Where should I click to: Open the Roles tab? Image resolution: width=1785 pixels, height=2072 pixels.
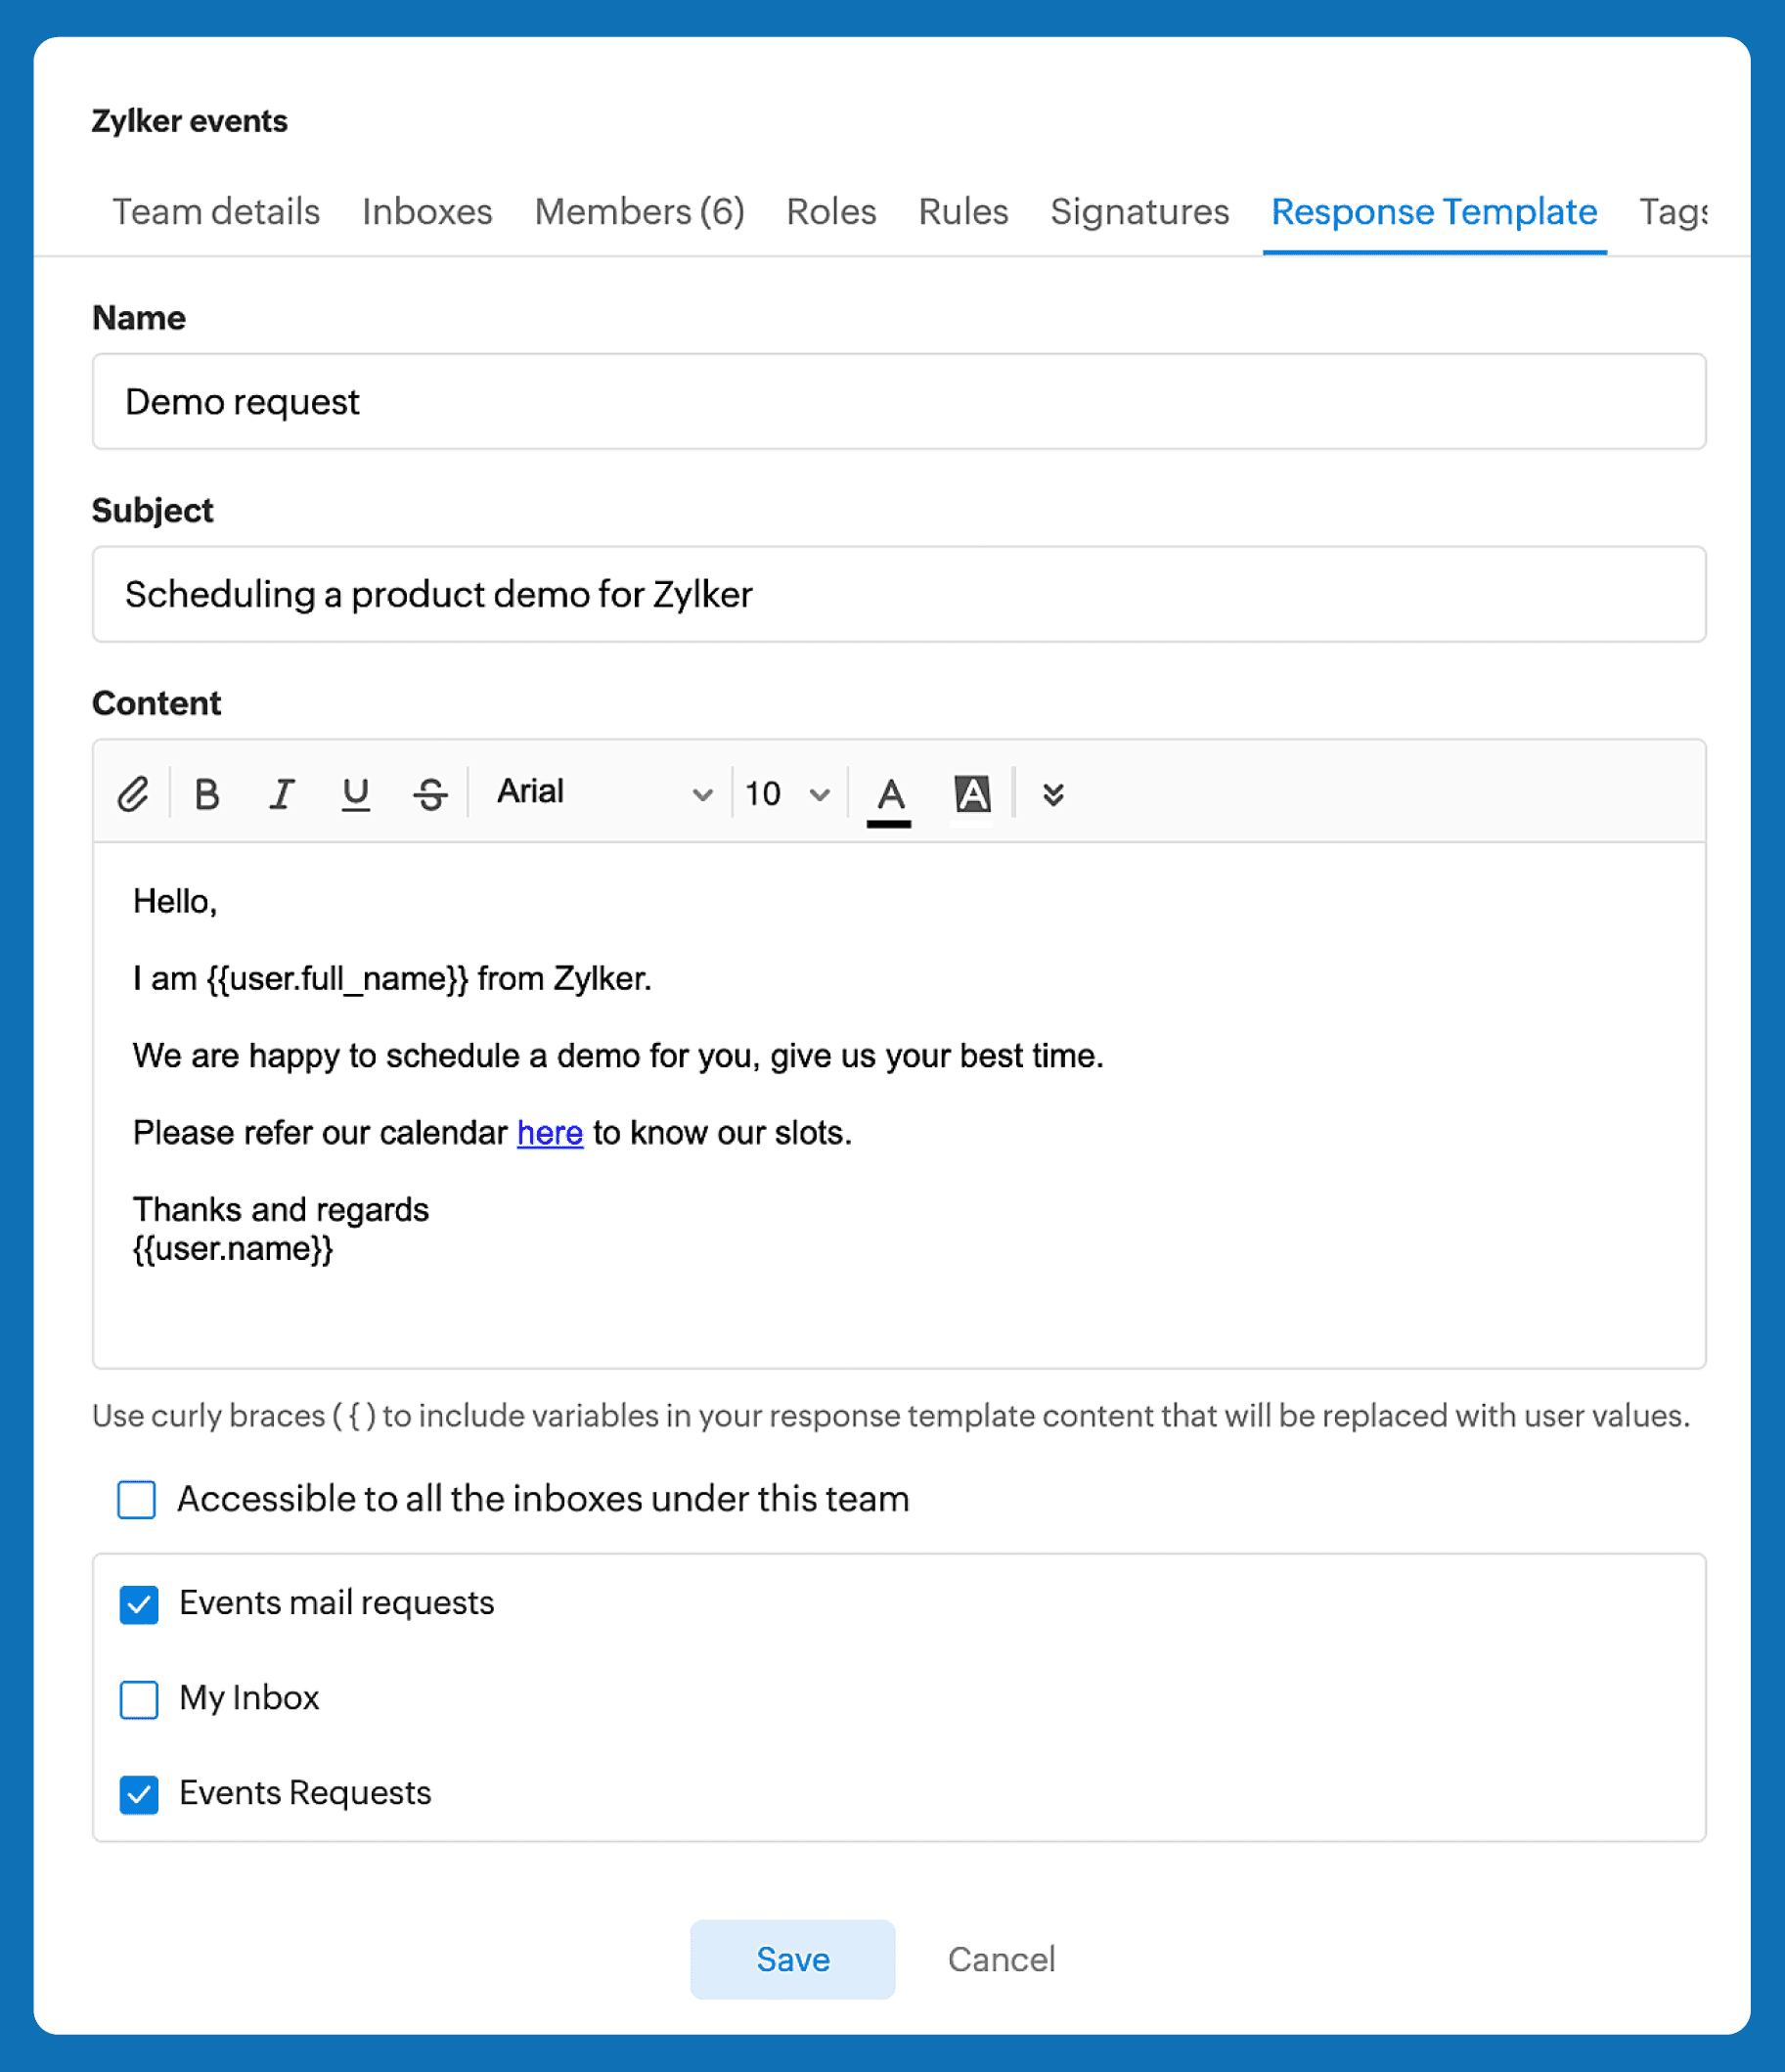coord(831,212)
